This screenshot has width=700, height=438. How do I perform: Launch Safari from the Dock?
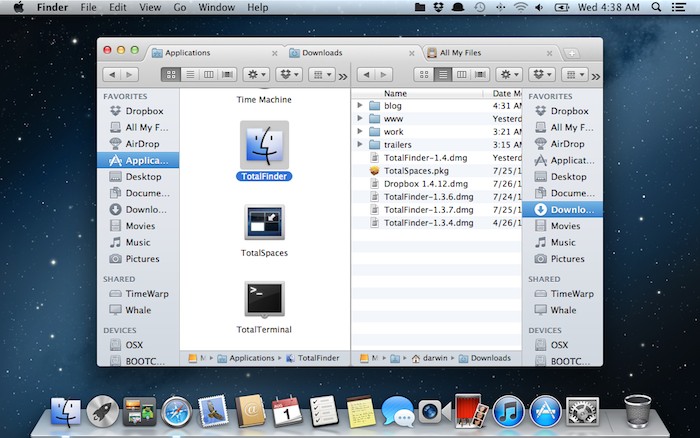coord(177,410)
